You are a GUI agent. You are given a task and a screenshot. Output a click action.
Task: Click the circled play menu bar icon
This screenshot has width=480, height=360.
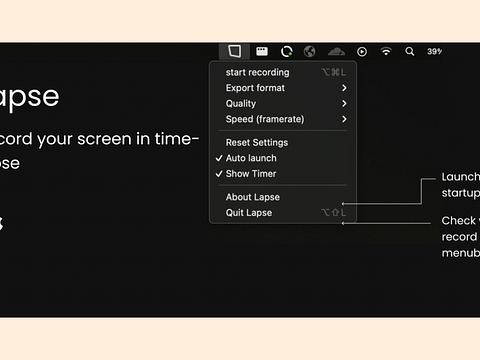(362, 51)
